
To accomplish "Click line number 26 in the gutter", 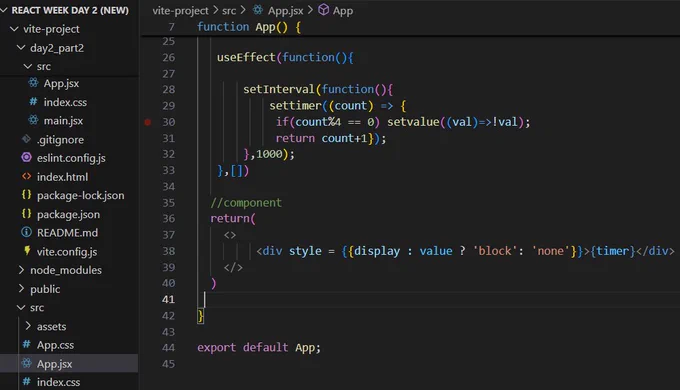I will [x=168, y=57].
